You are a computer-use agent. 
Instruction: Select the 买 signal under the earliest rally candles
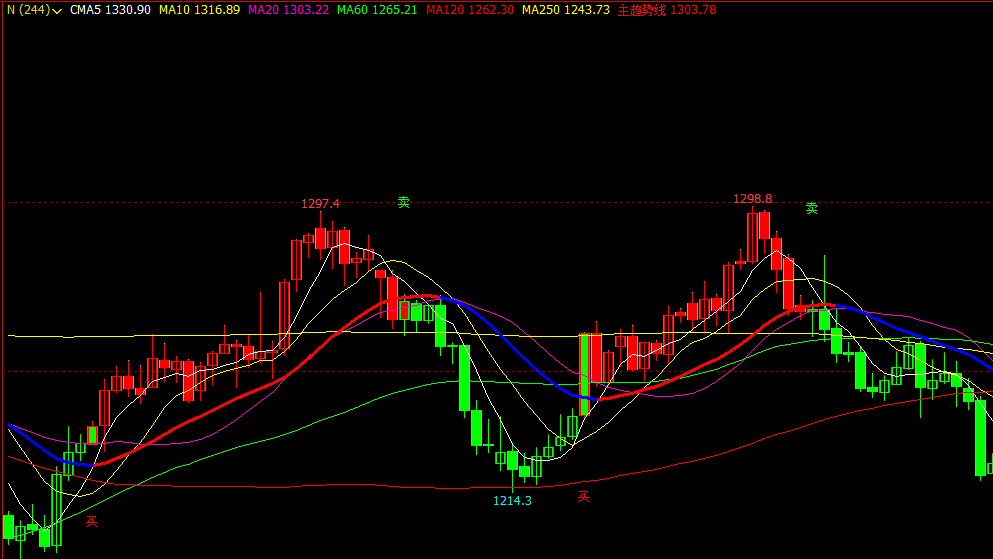pos(92,522)
